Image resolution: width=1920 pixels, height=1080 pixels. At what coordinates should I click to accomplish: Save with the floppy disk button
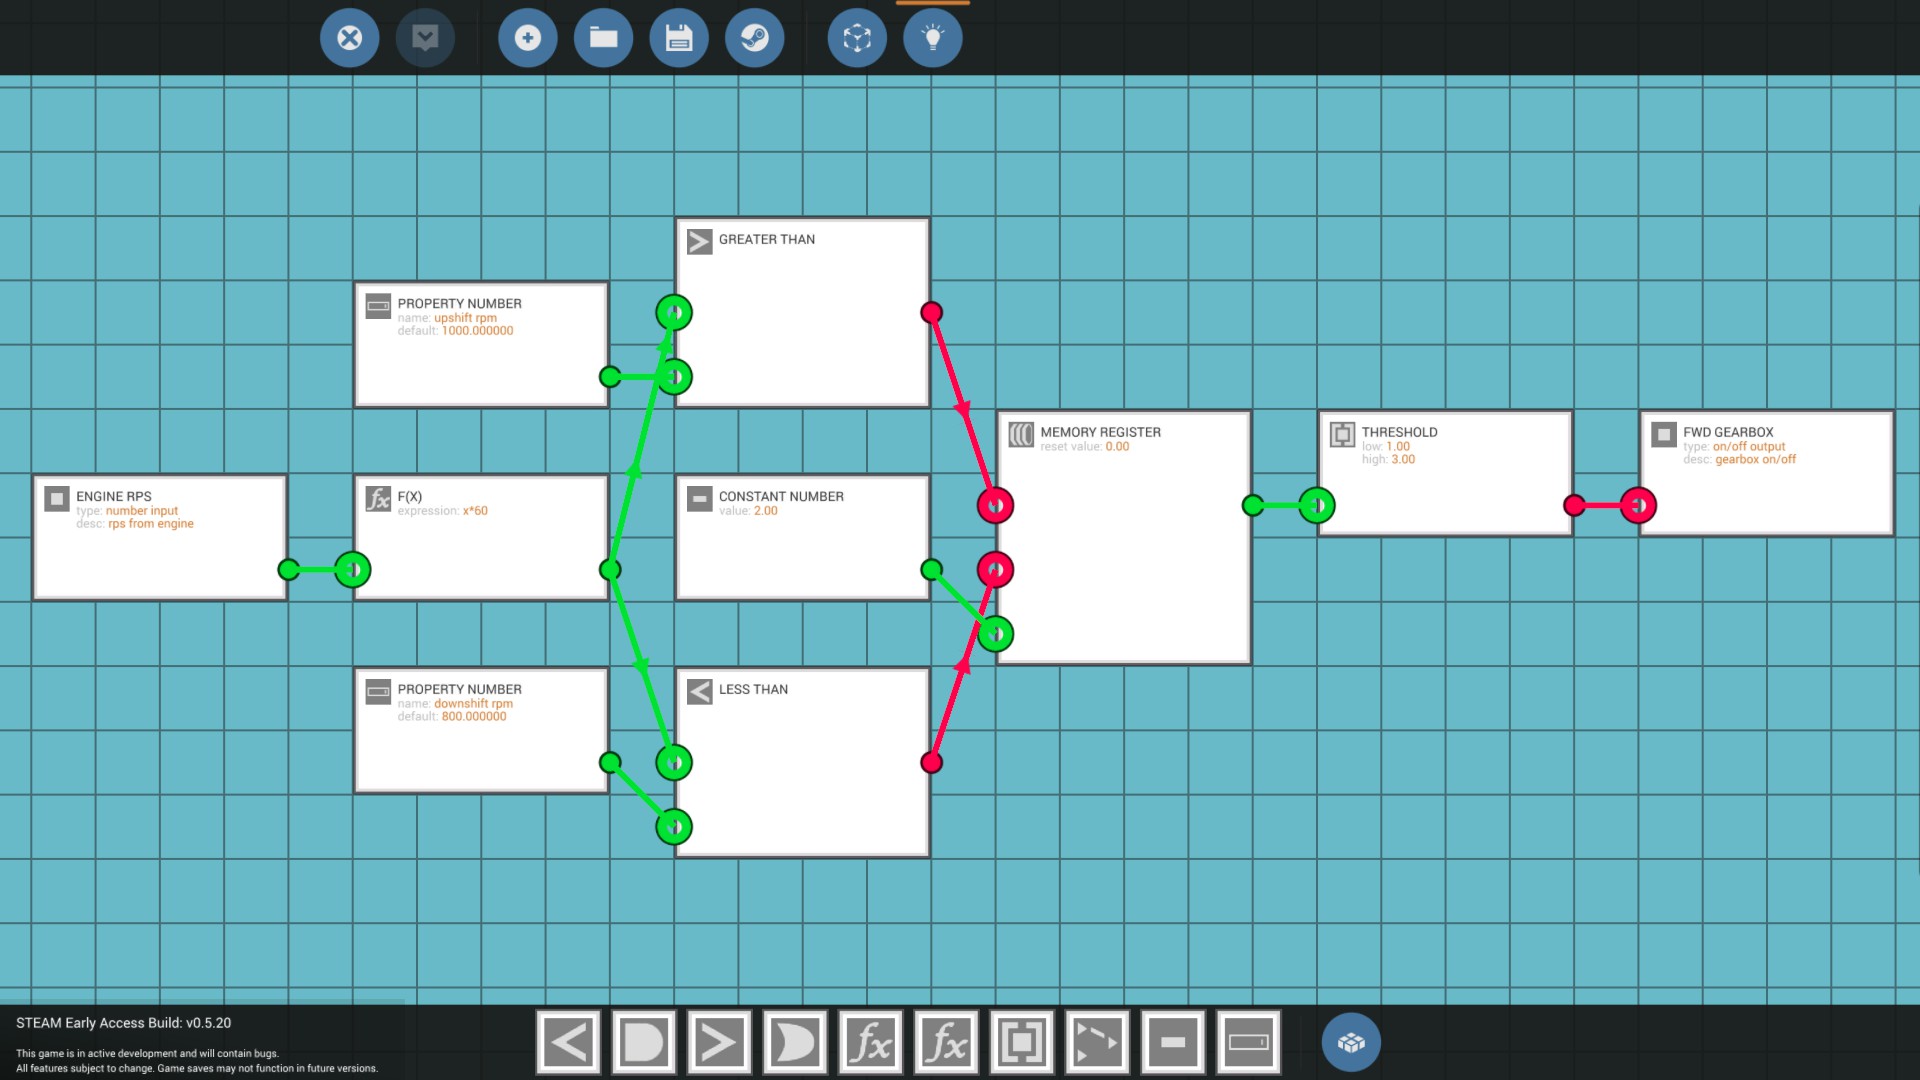[679, 38]
